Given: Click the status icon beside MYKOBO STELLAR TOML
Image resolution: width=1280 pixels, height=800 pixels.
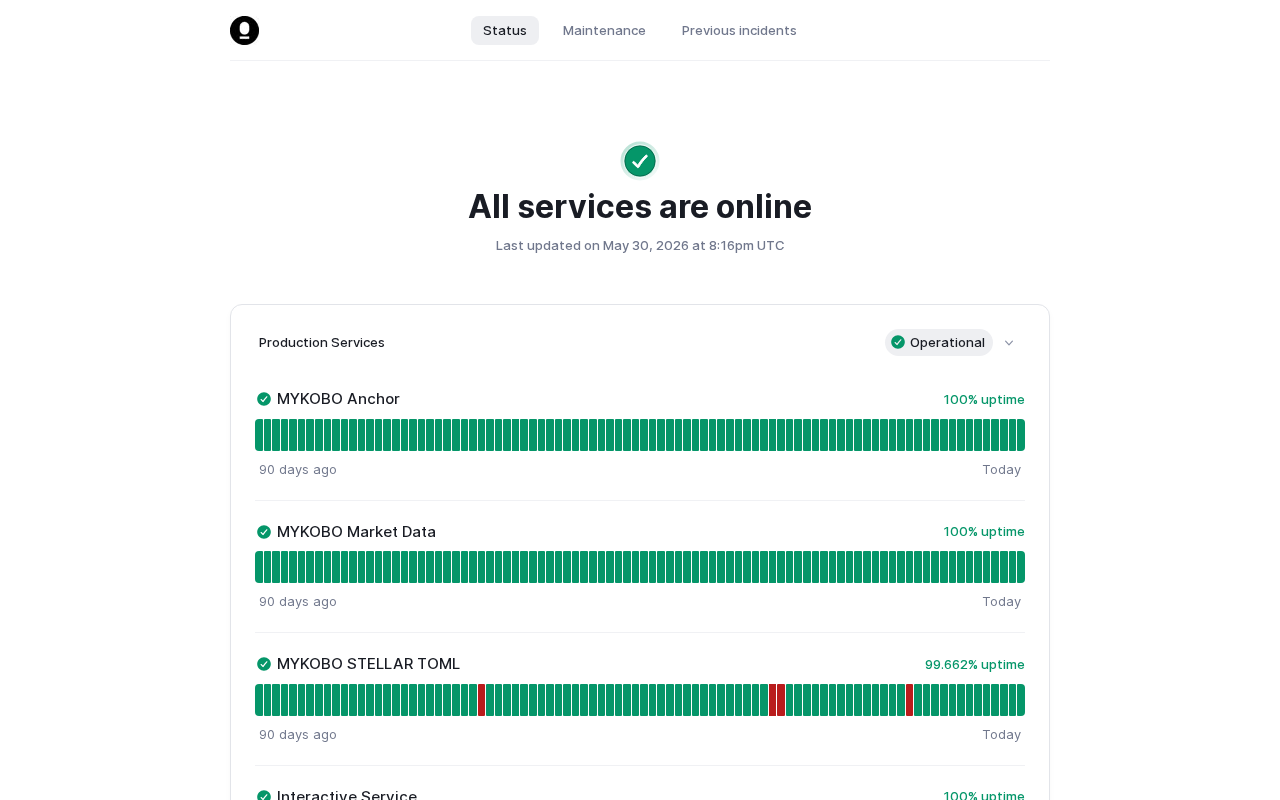Looking at the screenshot, I should pos(264,664).
